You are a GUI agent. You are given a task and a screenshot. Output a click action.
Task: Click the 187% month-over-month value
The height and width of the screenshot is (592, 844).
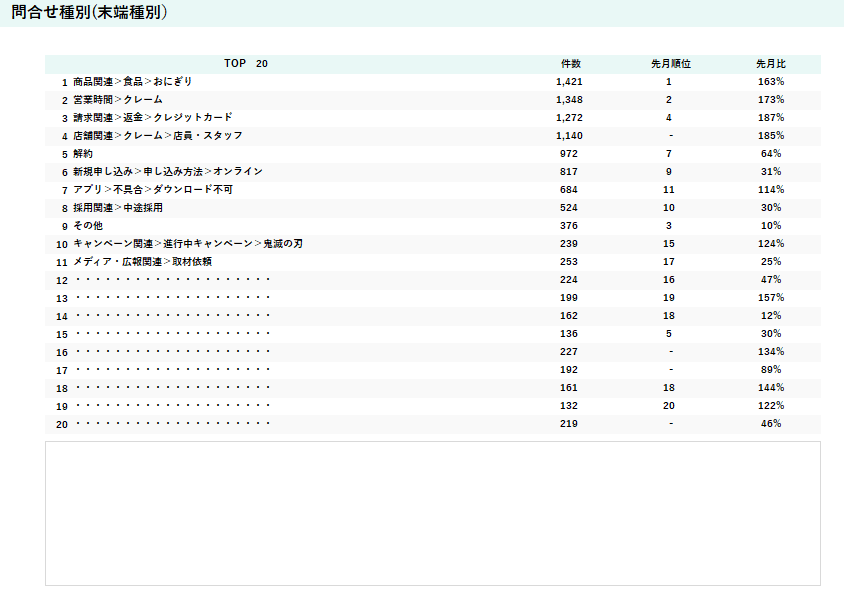point(770,117)
